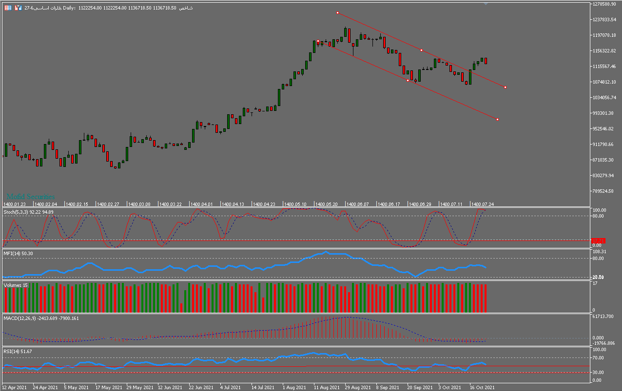Select the MACD(12,26,9) indicator label
The image size is (622, 391).
(41, 318)
